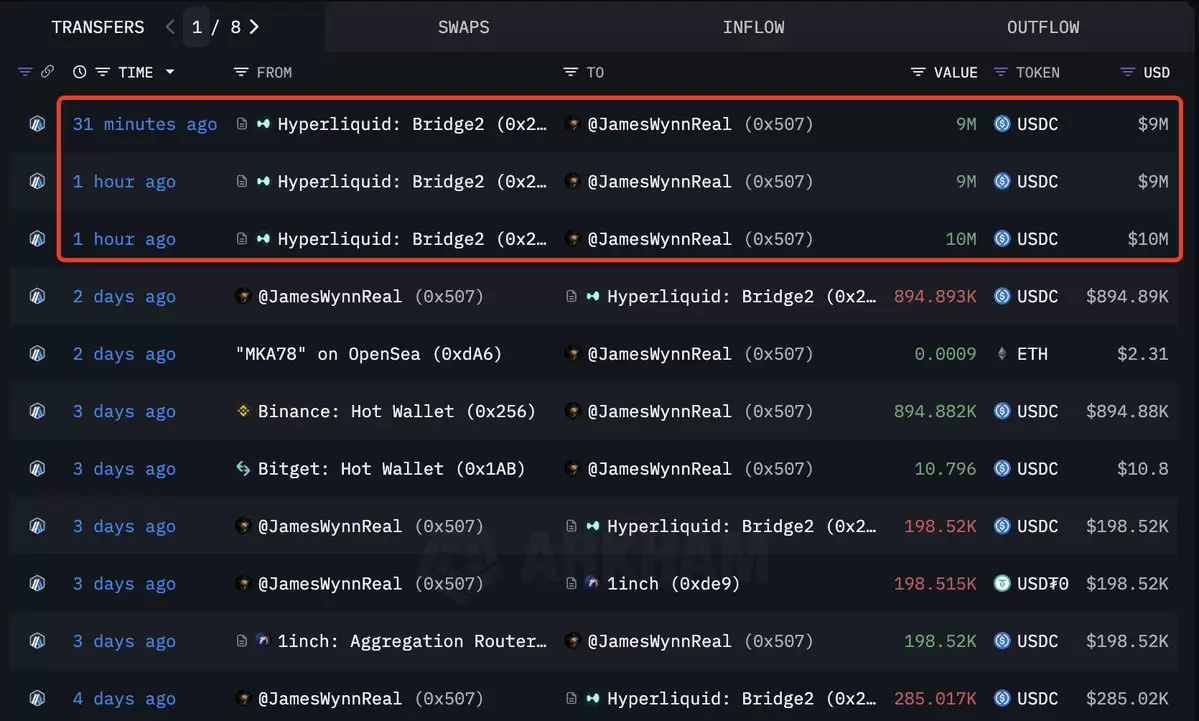Filter by the USD column
This screenshot has width=1199, height=721.
(x=1127, y=72)
